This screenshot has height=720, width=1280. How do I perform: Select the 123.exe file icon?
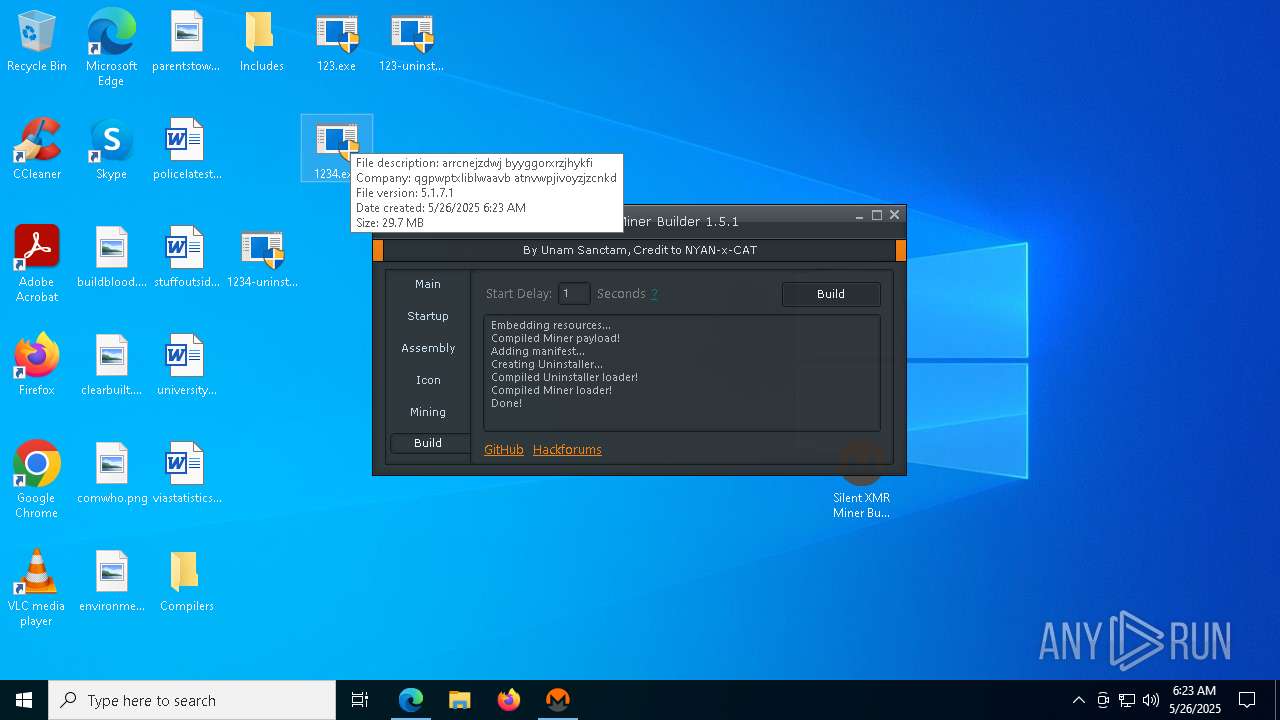pyautogui.click(x=336, y=42)
